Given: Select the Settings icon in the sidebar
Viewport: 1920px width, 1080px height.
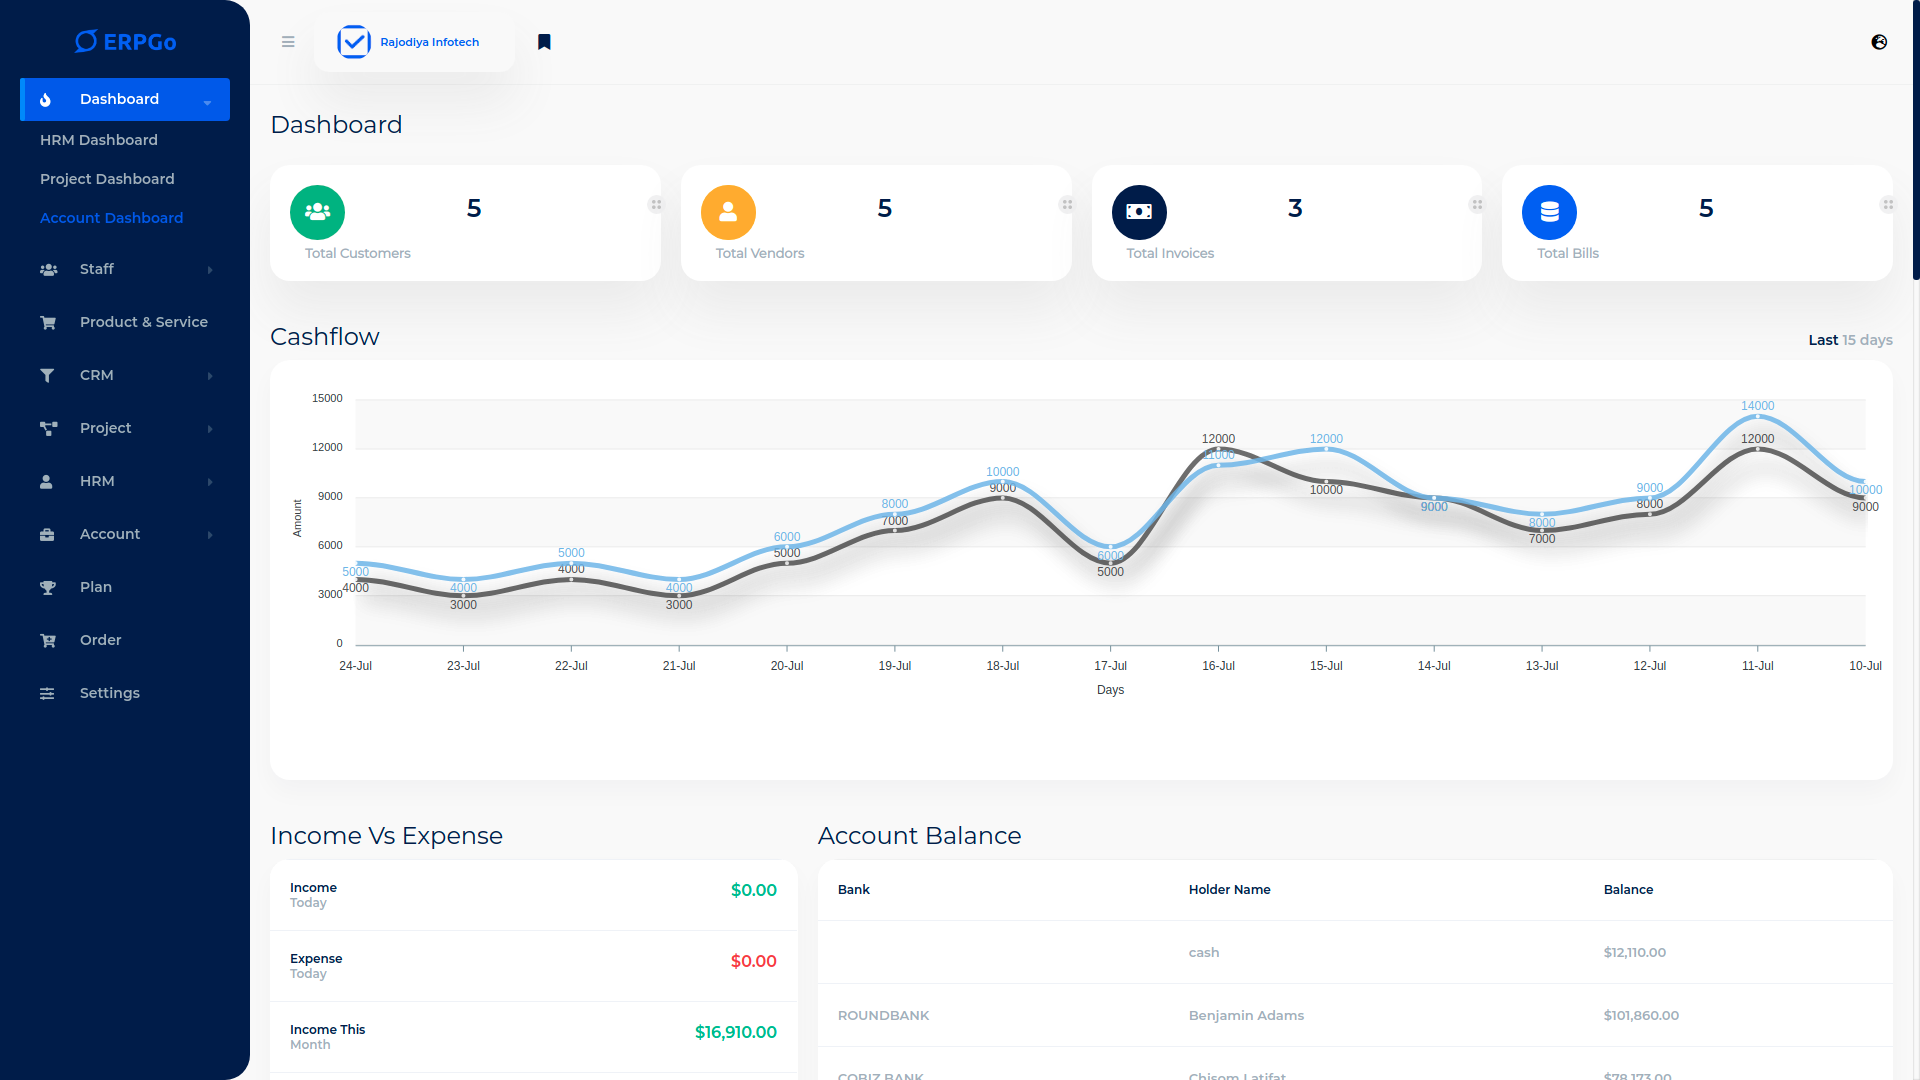Looking at the screenshot, I should (47, 692).
